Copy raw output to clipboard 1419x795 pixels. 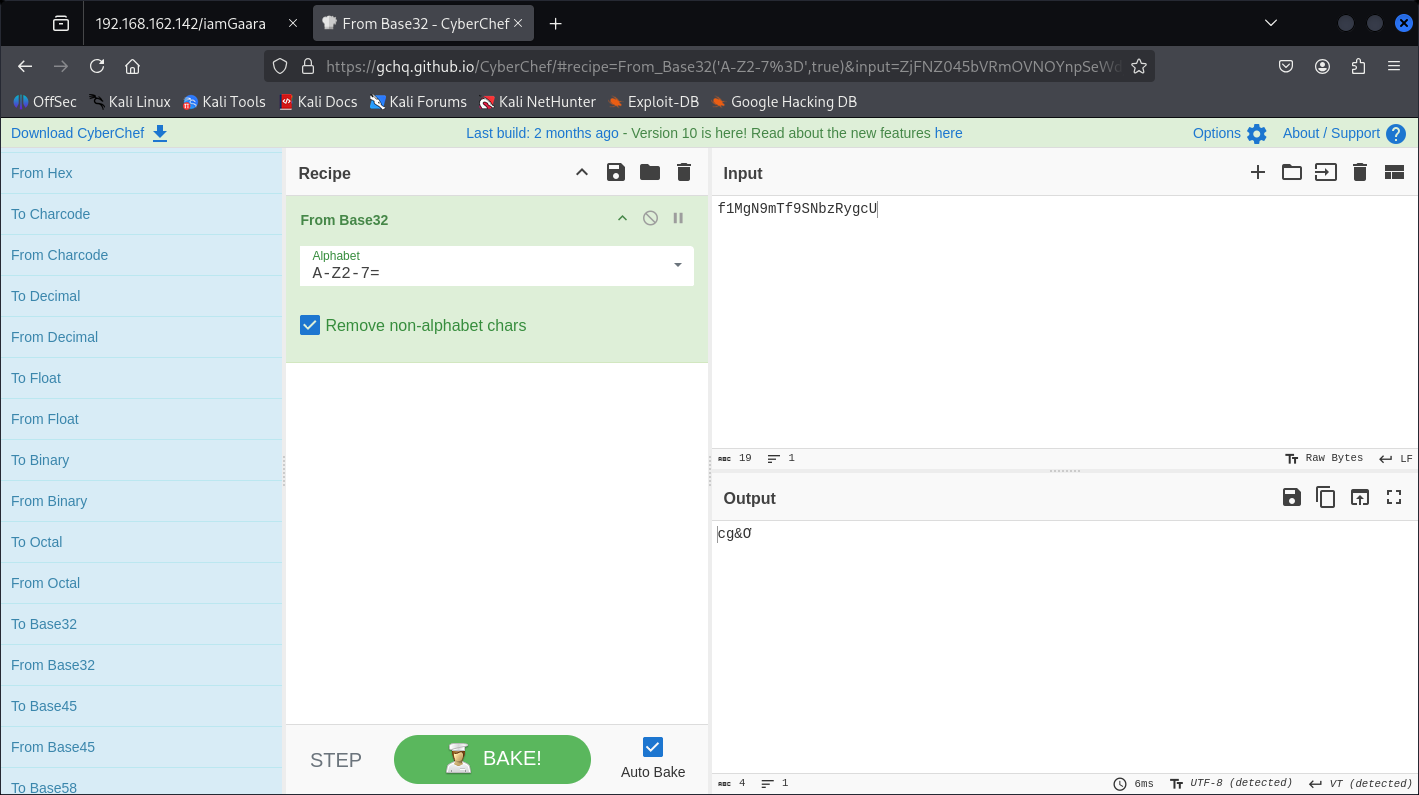click(1326, 497)
